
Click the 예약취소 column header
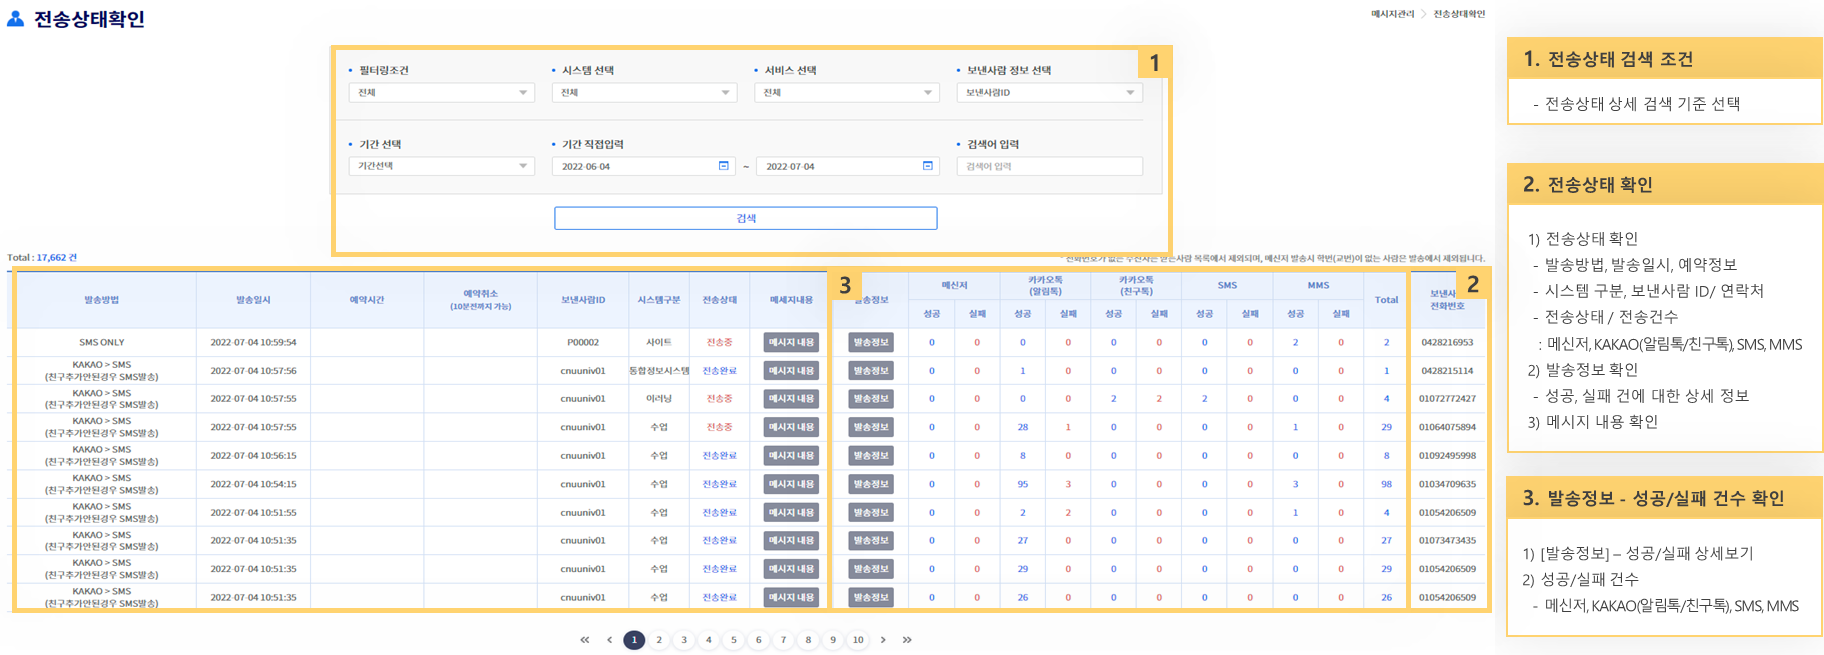480,300
